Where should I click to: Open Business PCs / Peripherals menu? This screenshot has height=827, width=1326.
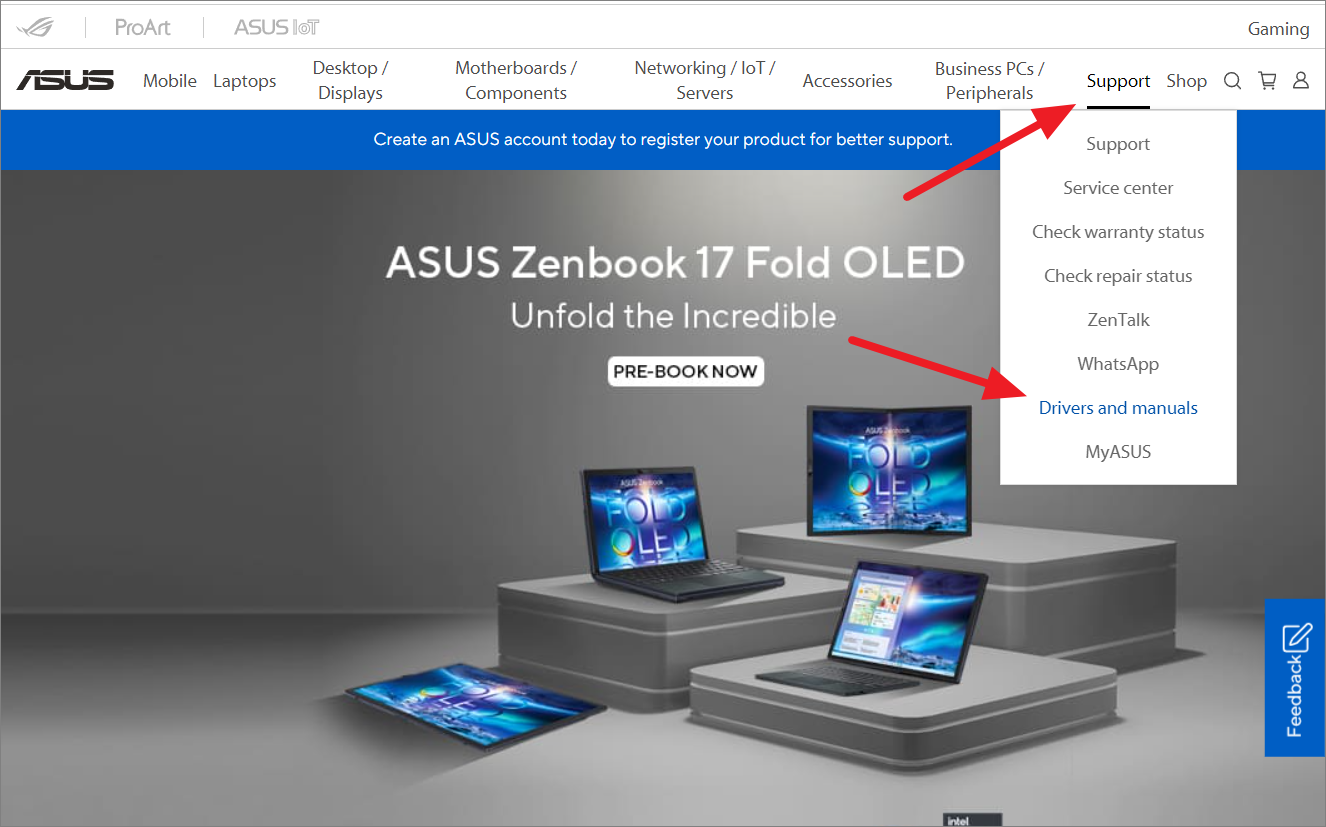[989, 80]
